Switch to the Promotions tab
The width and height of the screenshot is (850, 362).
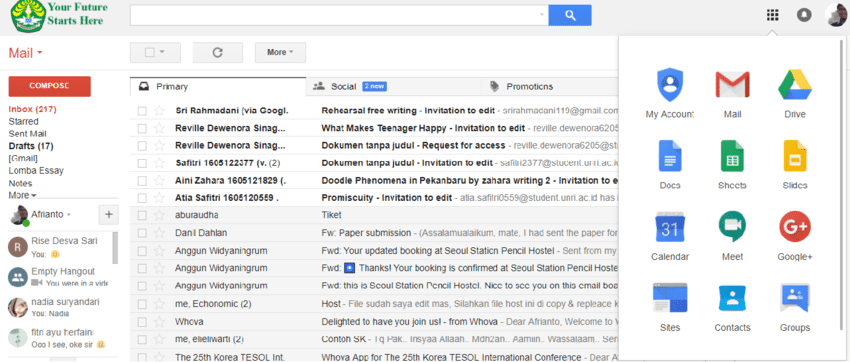tap(549, 86)
